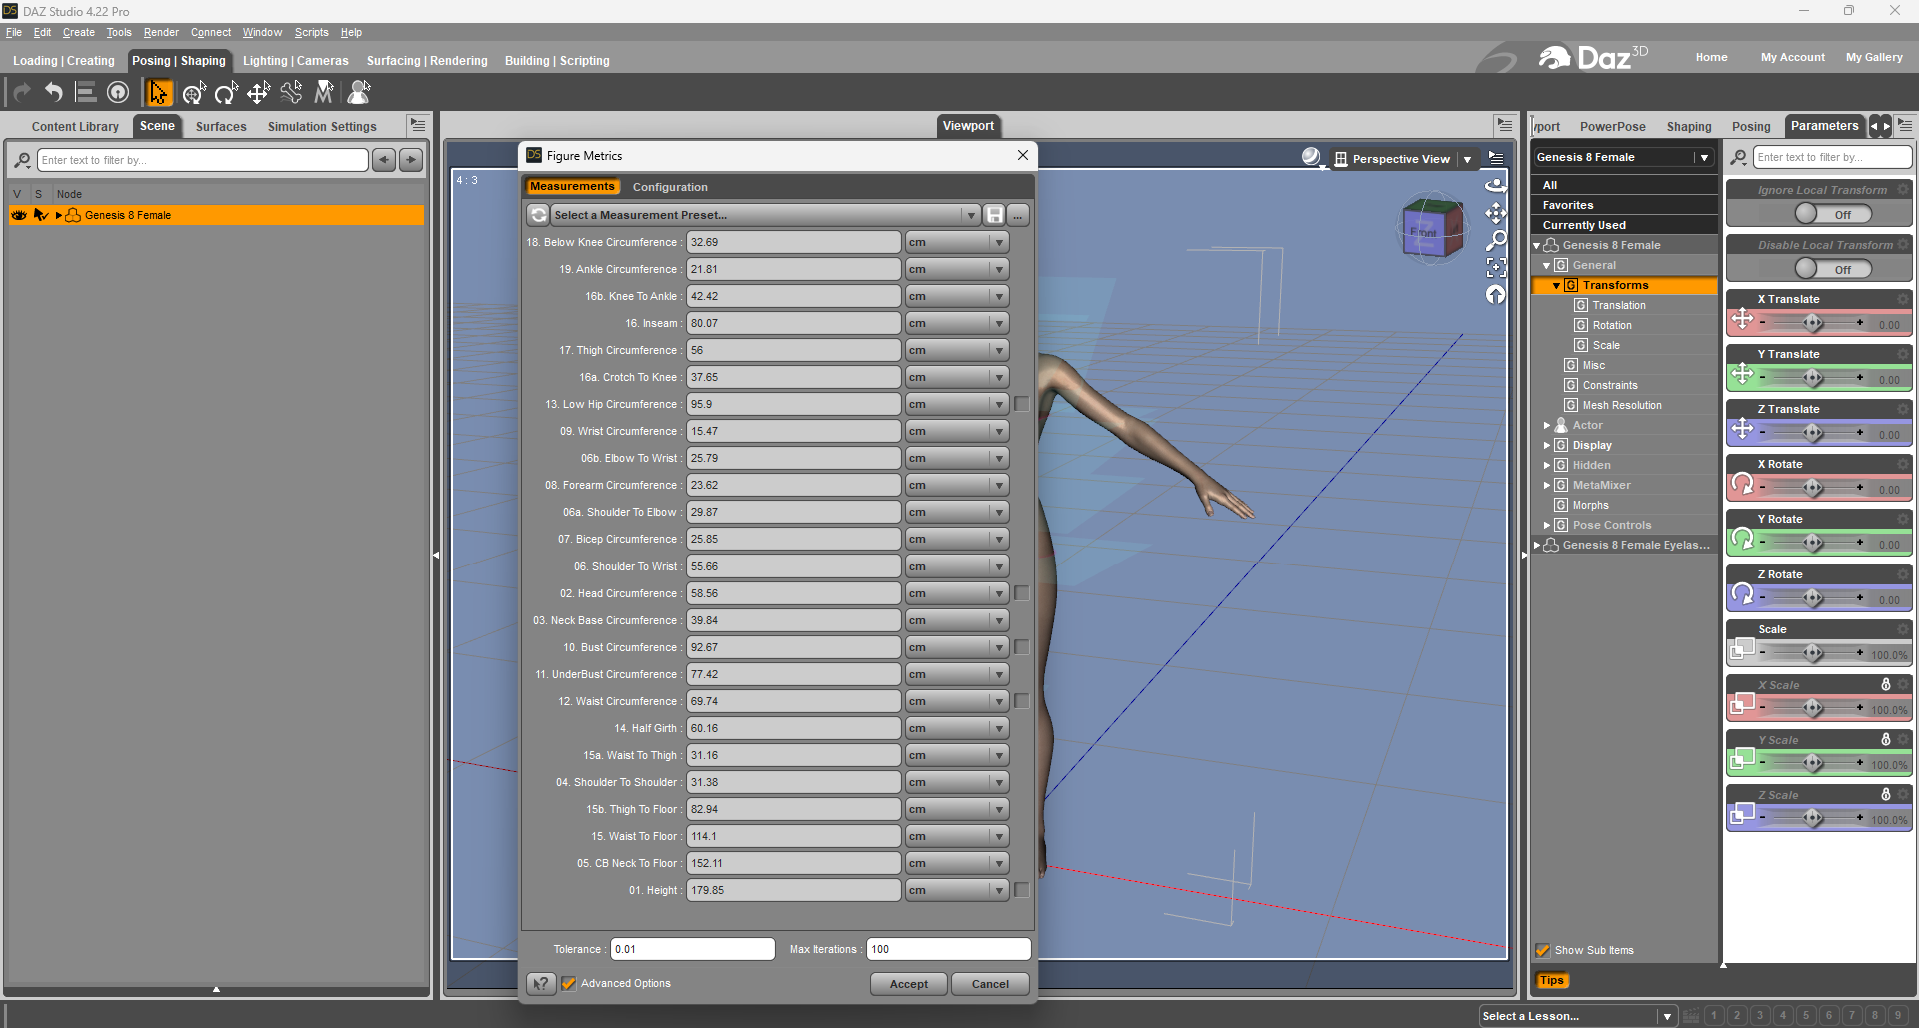
Task: Check the box beside Waist Circumference
Action: tap(1022, 701)
